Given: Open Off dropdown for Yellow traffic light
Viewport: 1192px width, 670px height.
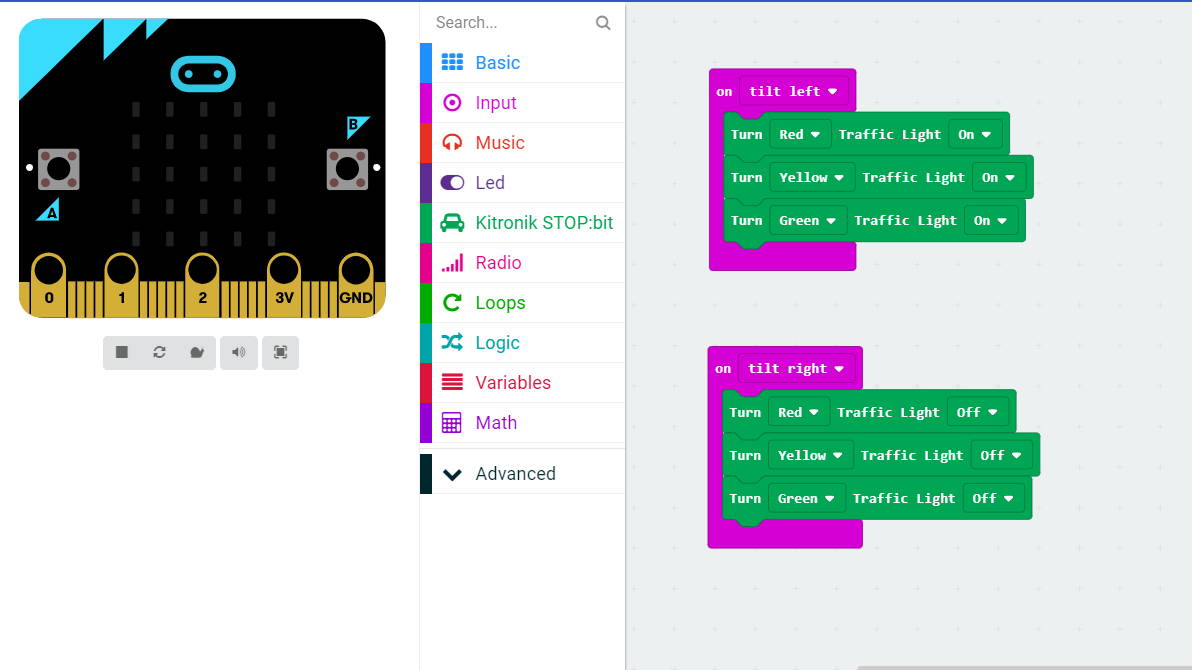Looking at the screenshot, I should pos(1000,456).
